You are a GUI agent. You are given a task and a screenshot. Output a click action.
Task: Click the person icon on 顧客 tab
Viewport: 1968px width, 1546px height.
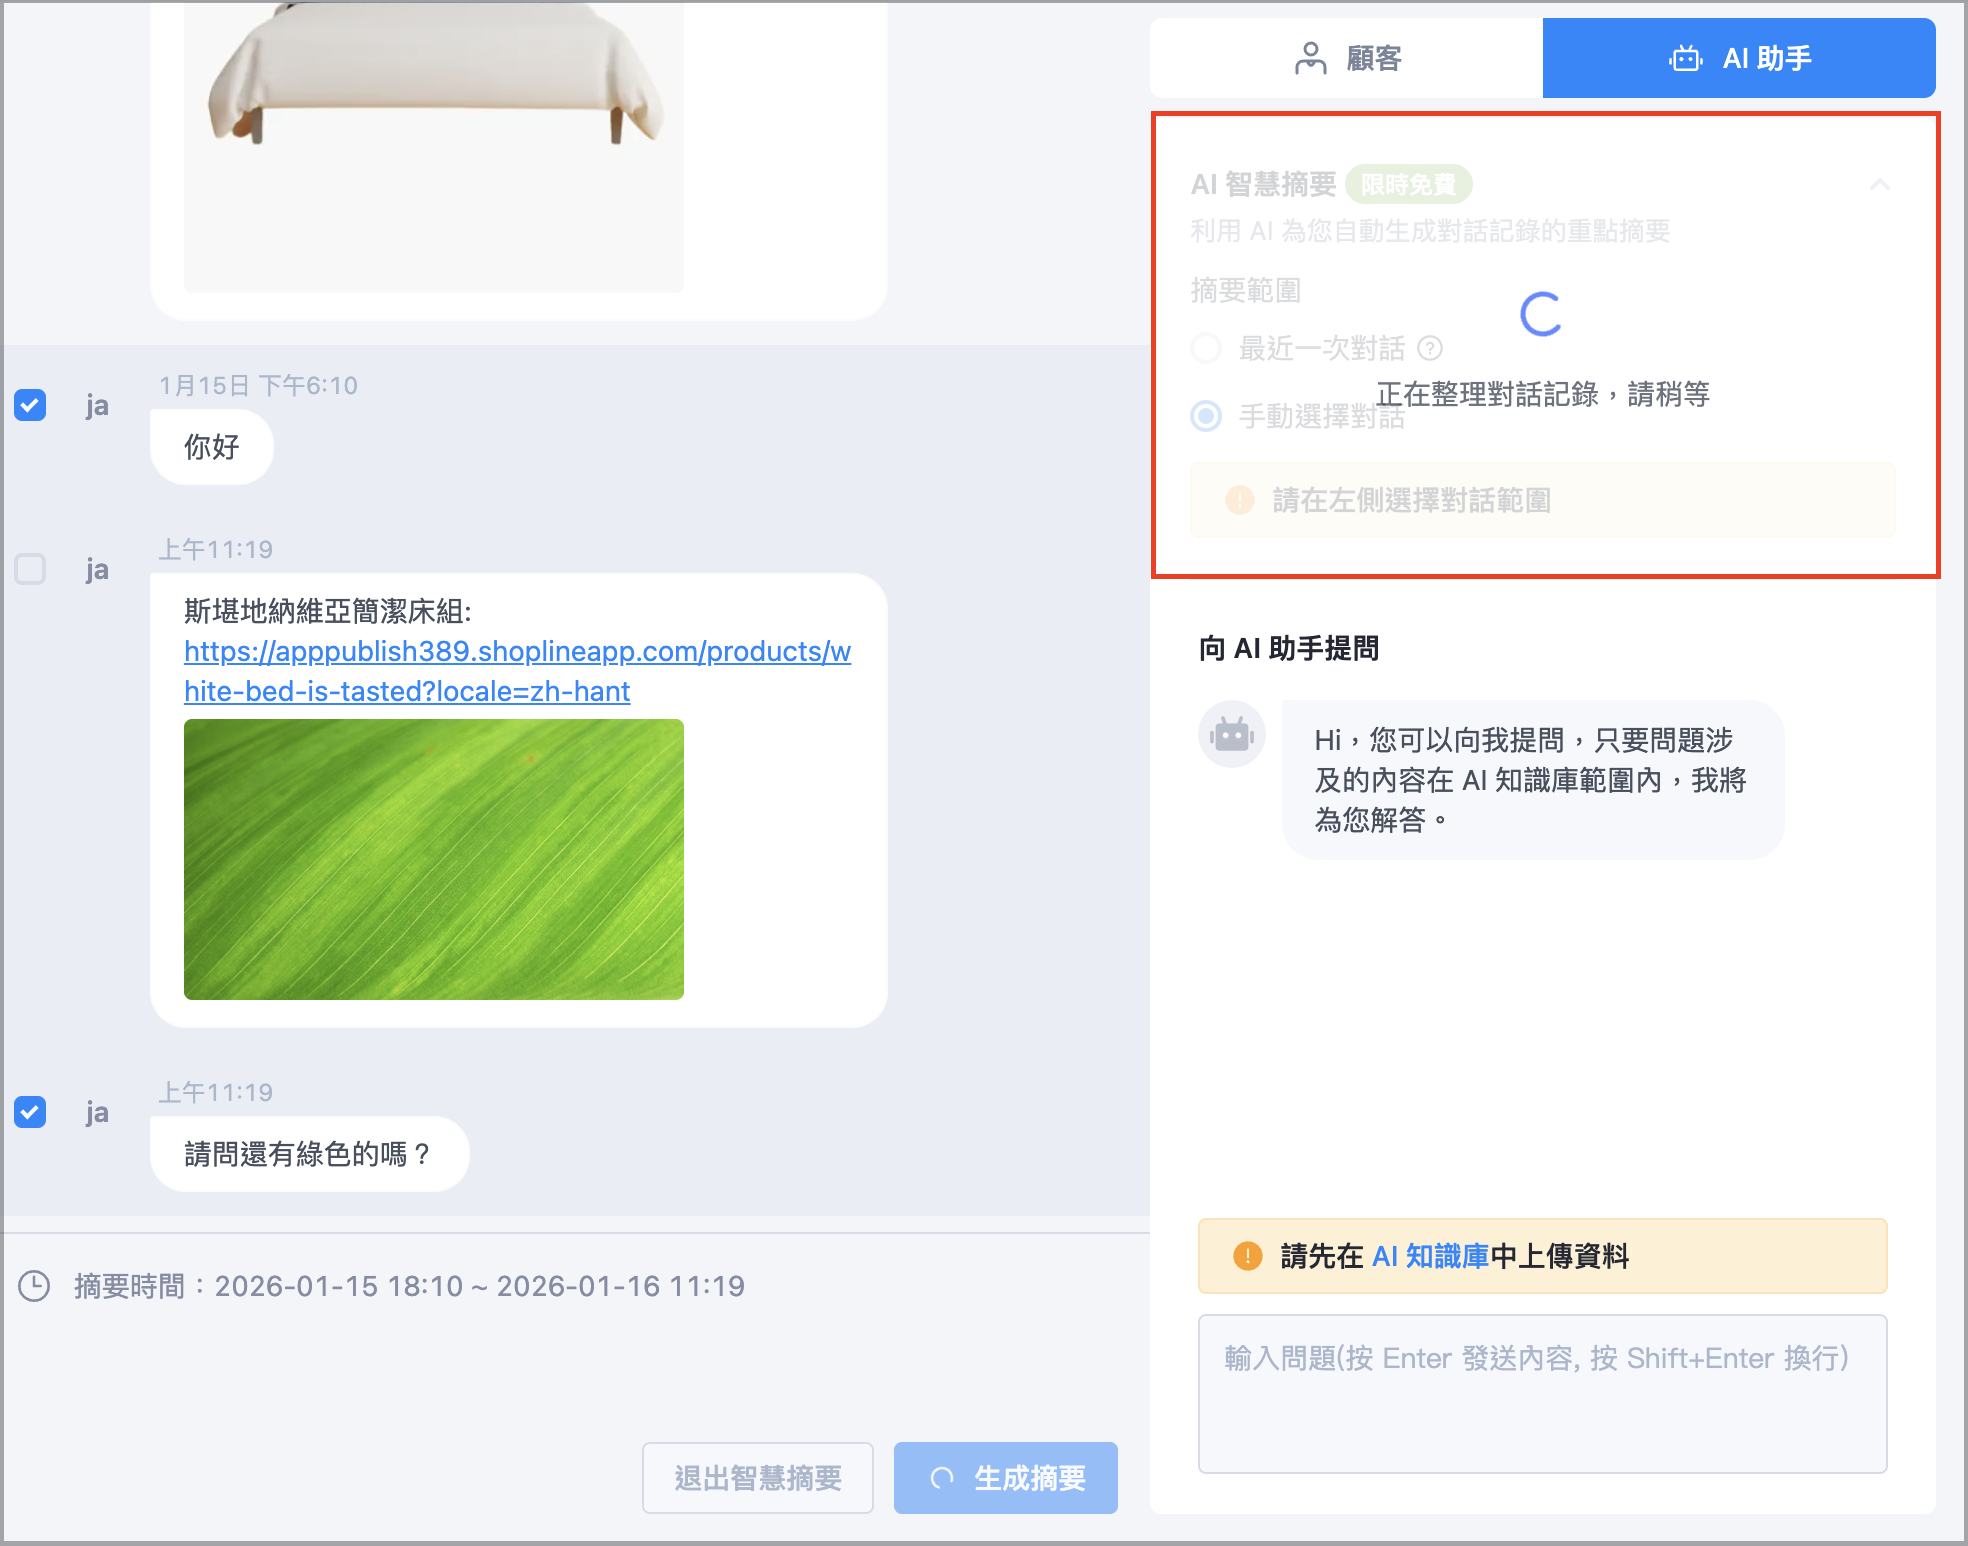1310,59
